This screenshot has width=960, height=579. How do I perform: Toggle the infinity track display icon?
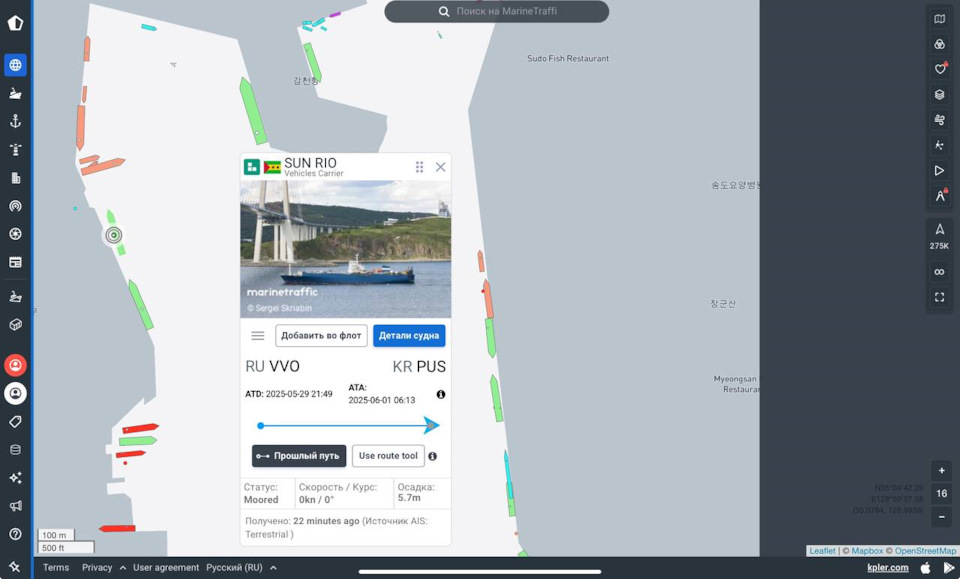click(x=939, y=272)
